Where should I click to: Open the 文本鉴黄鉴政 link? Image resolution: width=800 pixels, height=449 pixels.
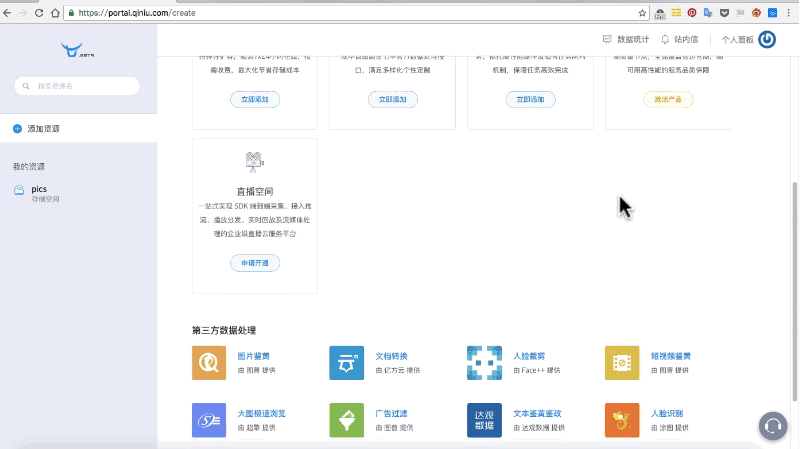coord(537,413)
